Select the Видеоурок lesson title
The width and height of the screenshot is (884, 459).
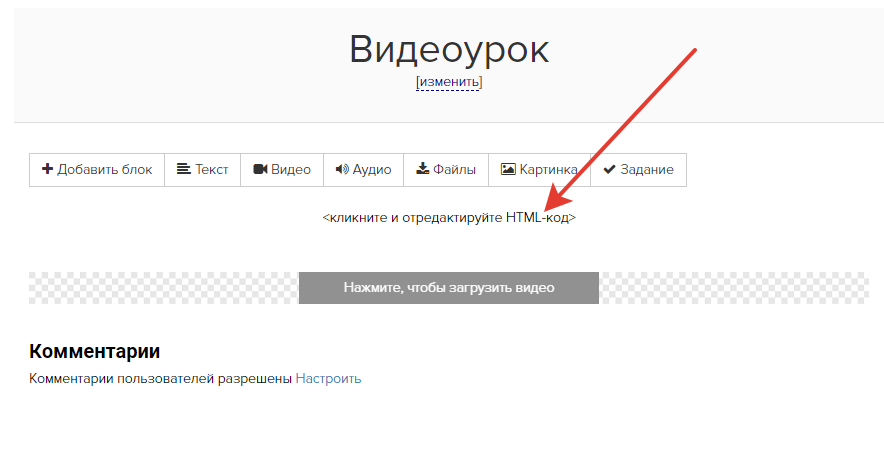449,50
